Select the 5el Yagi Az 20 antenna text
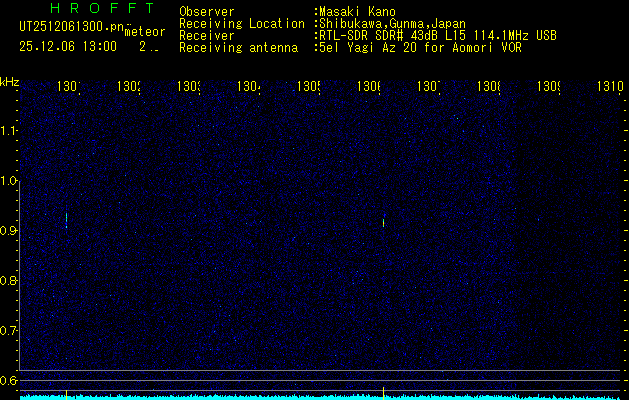The image size is (629, 400). 420,48
